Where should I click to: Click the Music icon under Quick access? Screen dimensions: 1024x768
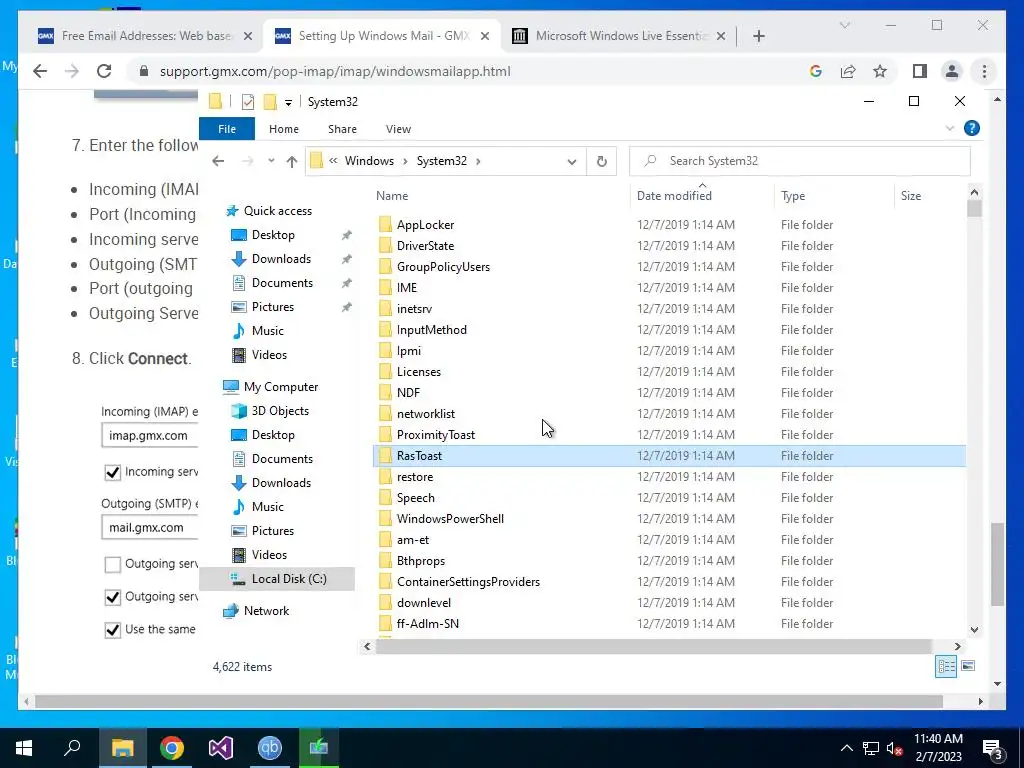(x=239, y=331)
